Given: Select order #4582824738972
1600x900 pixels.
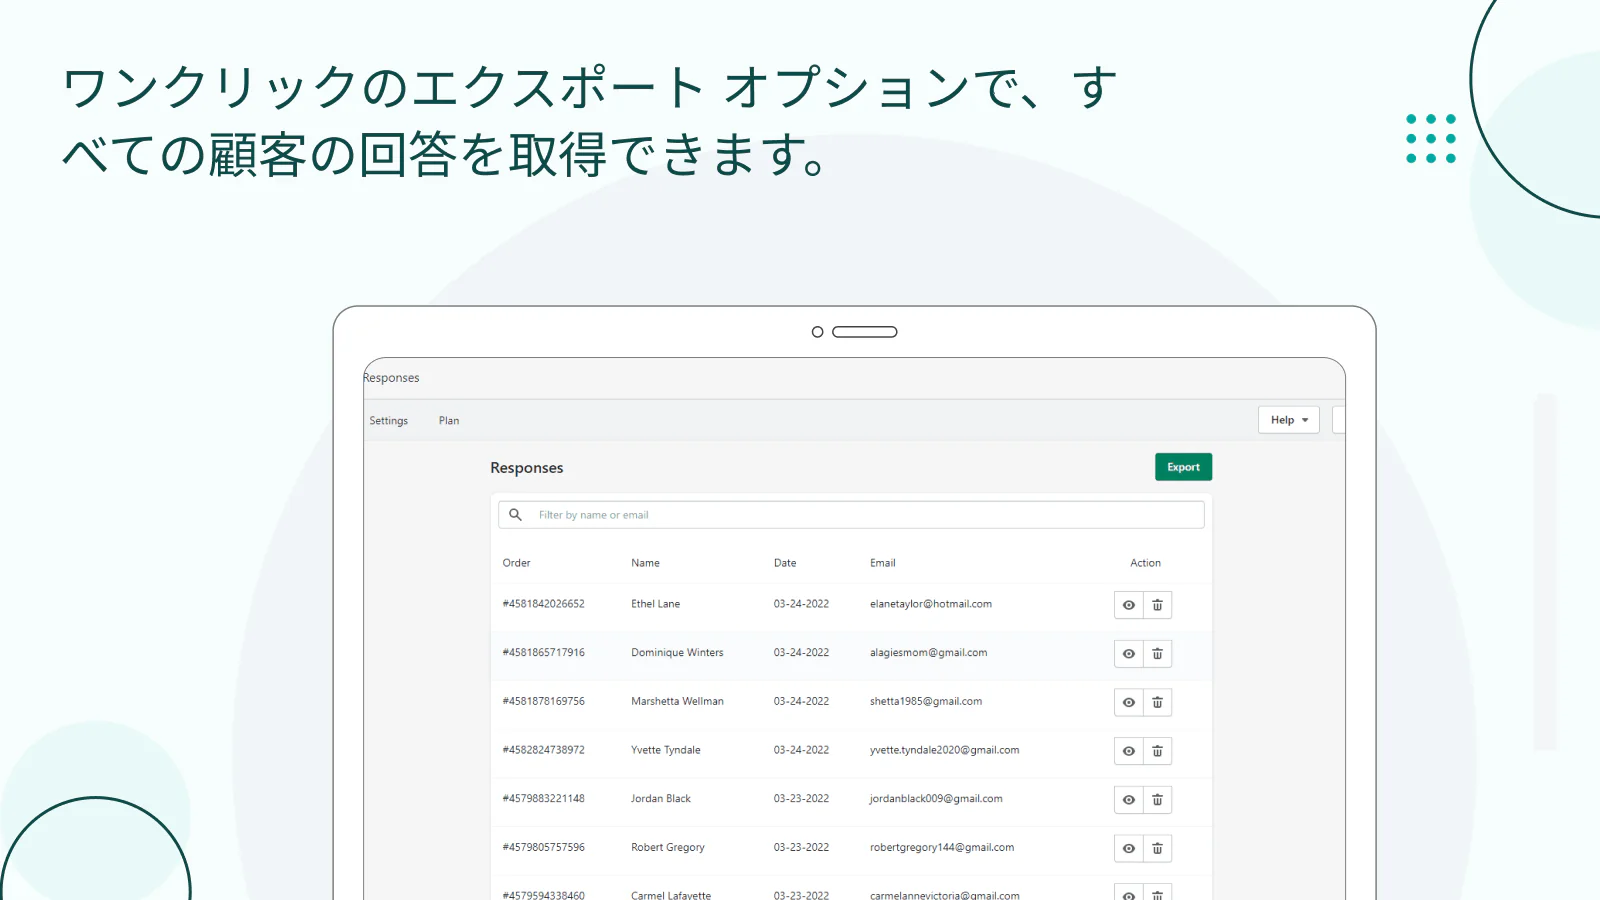Looking at the screenshot, I should click(x=543, y=750).
